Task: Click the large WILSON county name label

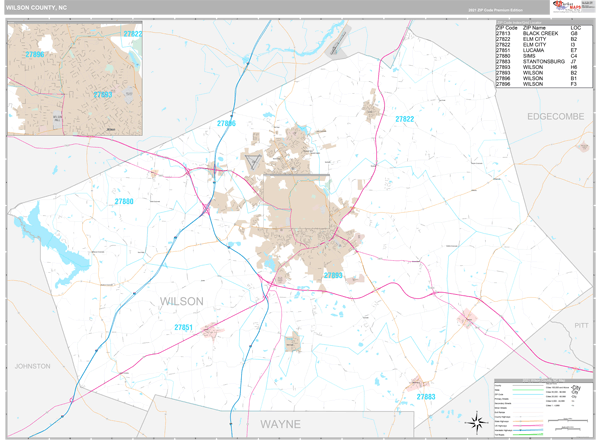Action: (181, 301)
